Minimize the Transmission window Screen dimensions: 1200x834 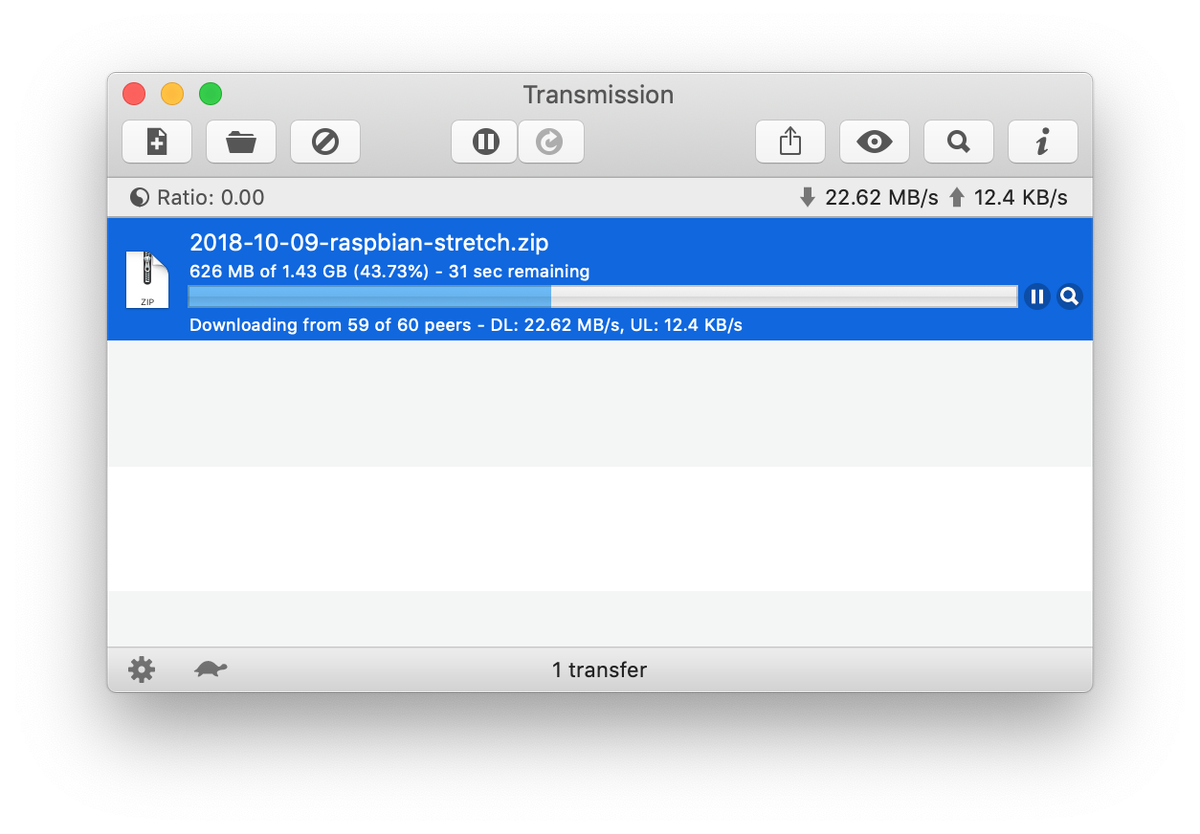(172, 94)
